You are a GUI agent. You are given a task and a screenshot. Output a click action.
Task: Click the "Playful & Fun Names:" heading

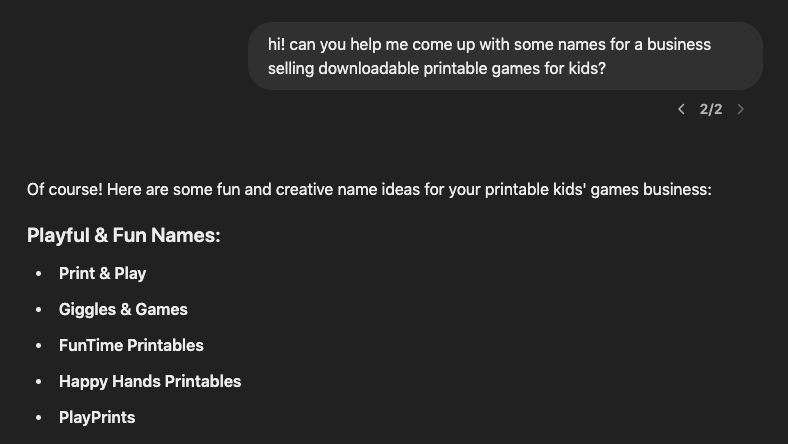coord(123,236)
